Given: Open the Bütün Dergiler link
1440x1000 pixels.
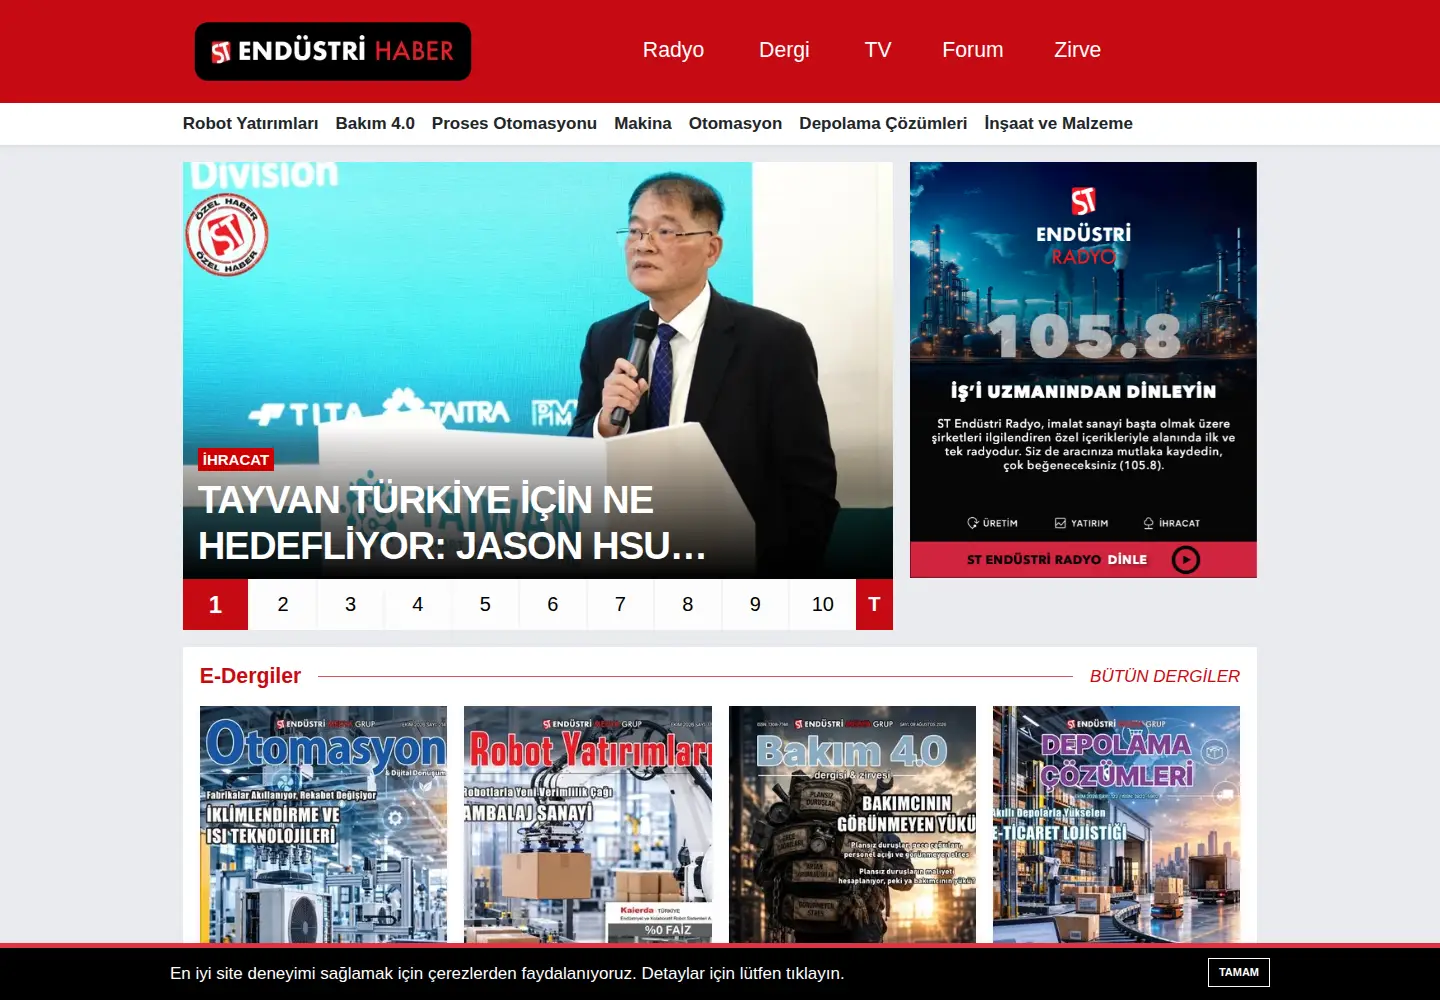Looking at the screenshot, I should 1165,676.
